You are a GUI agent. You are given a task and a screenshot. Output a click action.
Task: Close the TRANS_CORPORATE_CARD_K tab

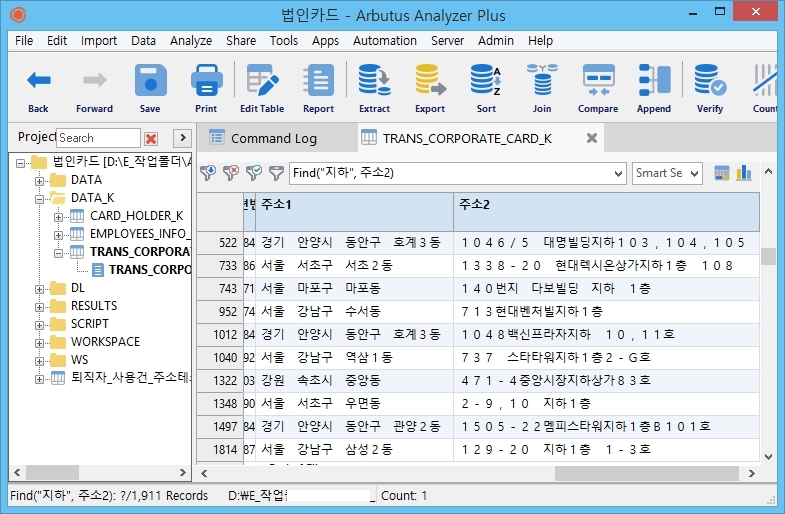coord(592,138)
